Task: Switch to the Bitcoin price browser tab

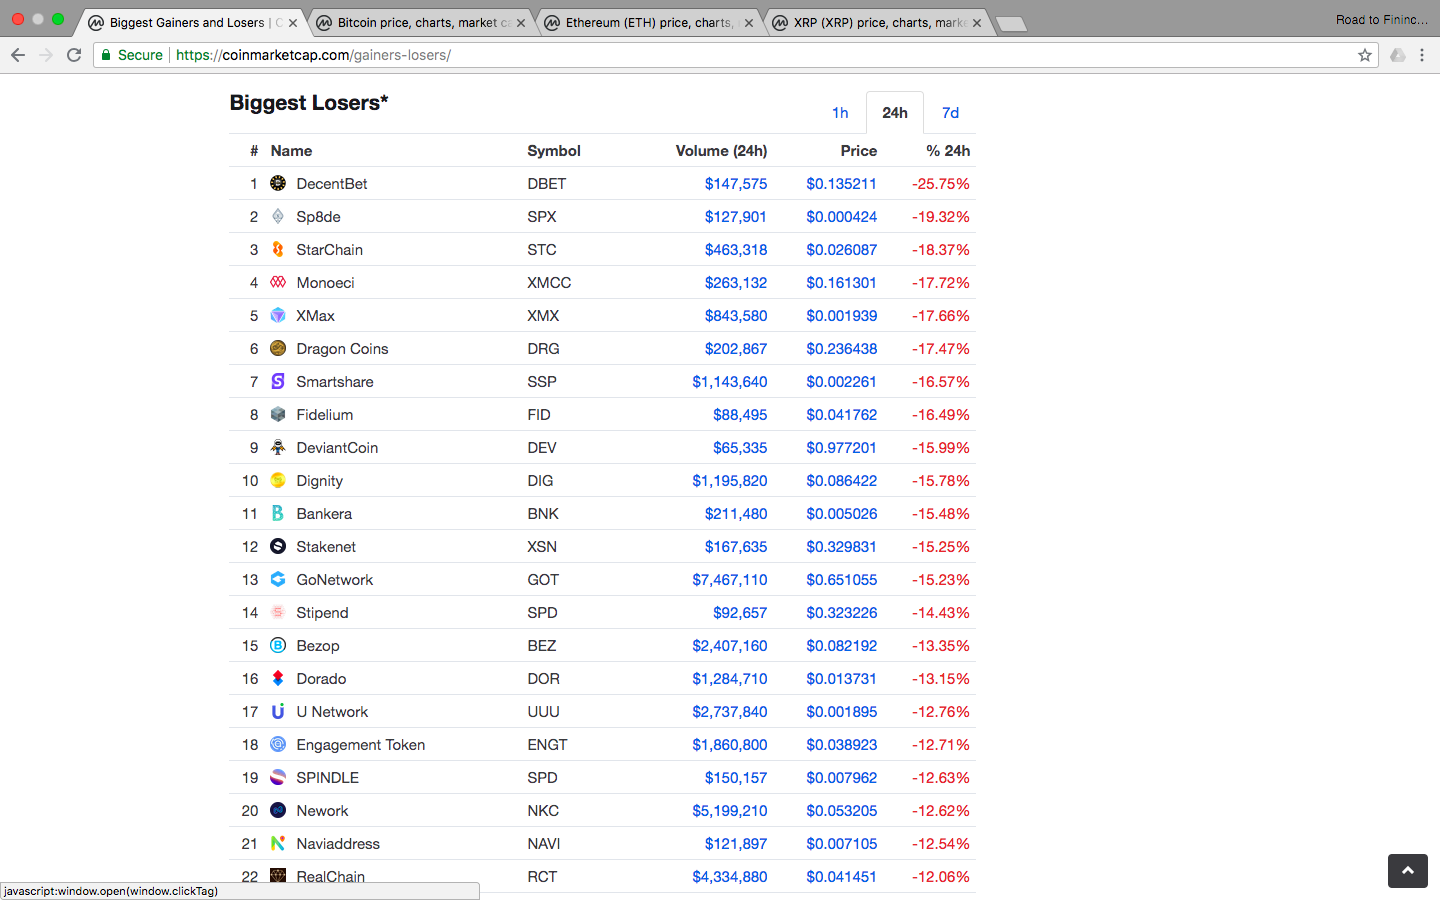Action: point(423,22)
